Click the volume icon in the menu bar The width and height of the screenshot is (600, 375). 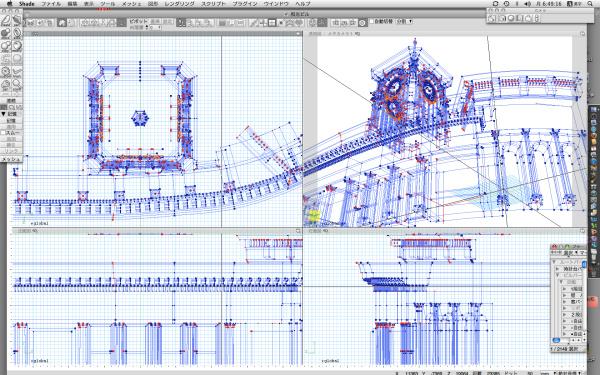(x=527, y=3)
